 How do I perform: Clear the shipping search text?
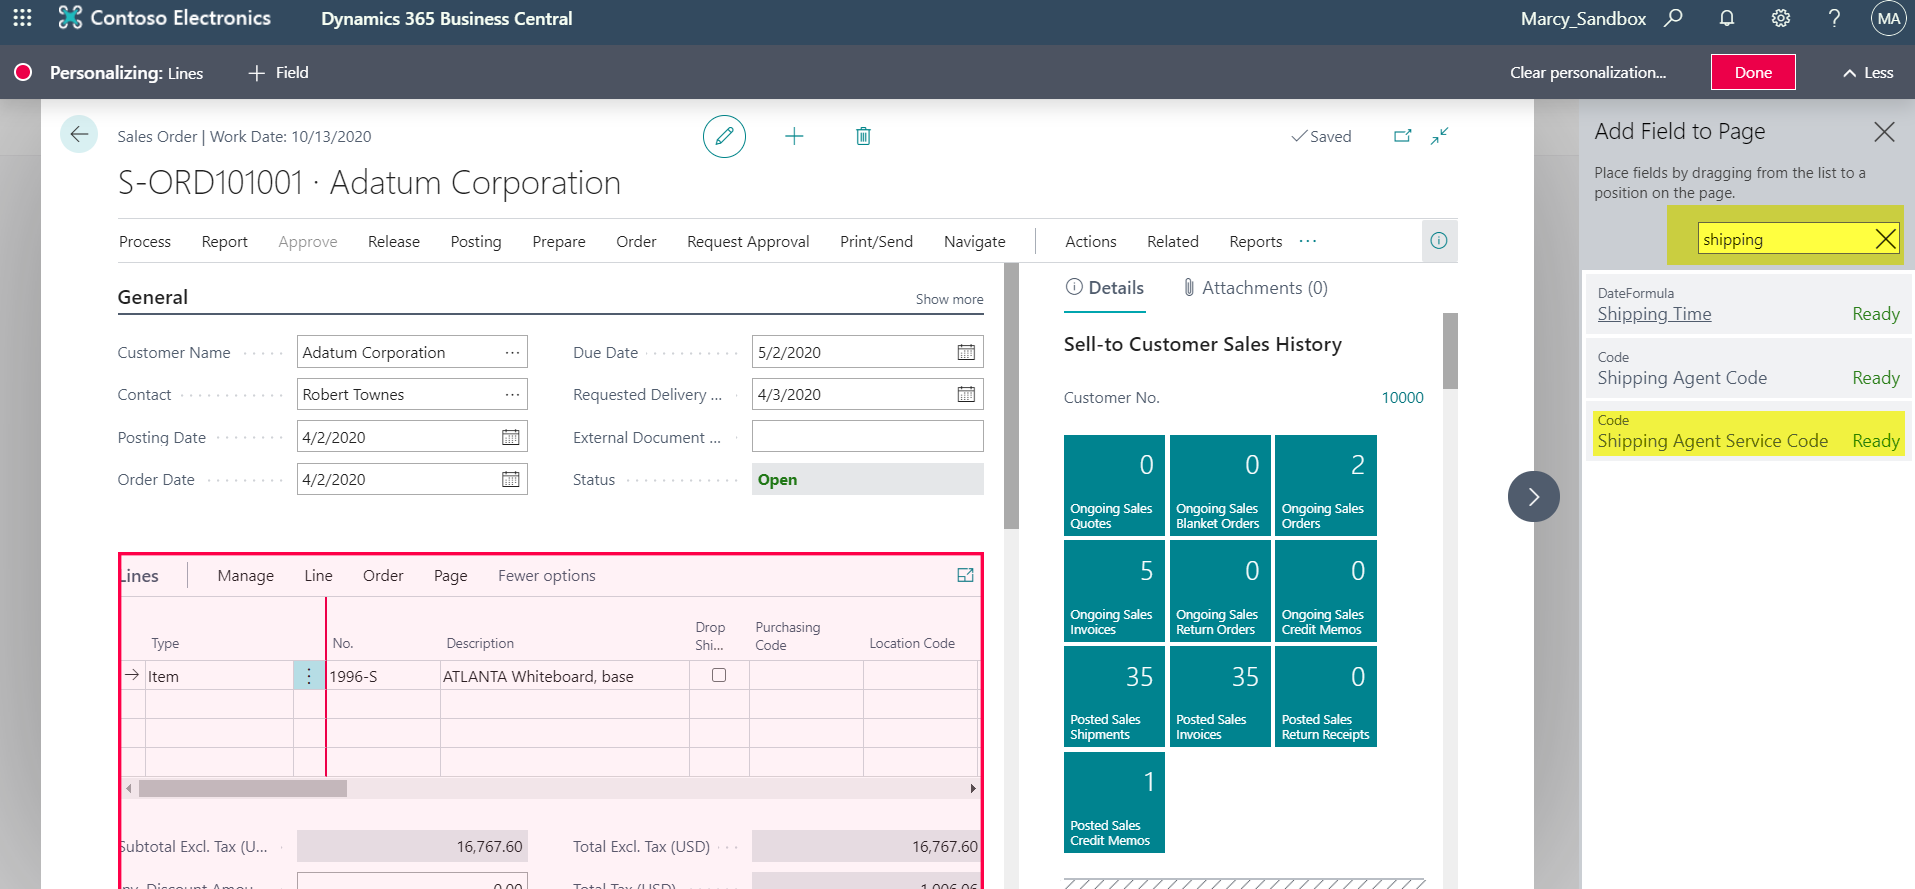tap(1885, 239)
